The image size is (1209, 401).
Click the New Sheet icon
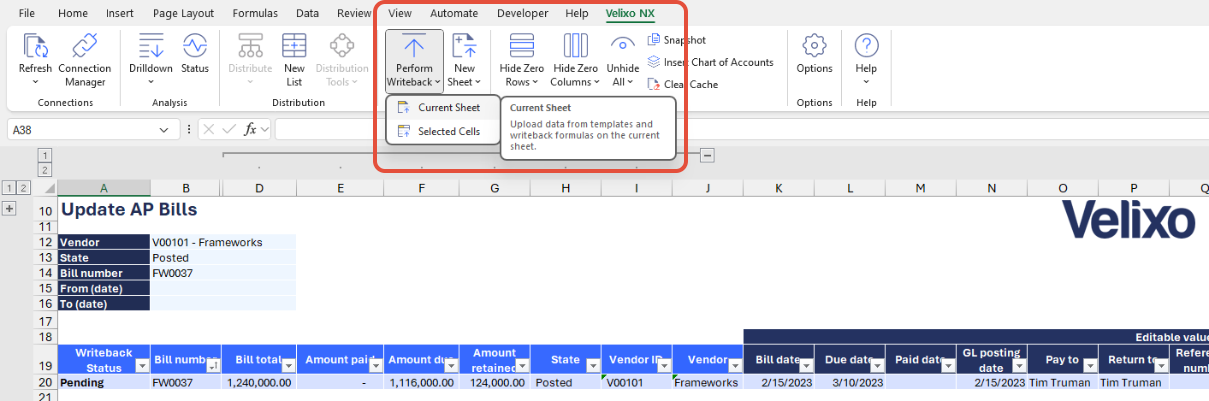tap(463, 46)
